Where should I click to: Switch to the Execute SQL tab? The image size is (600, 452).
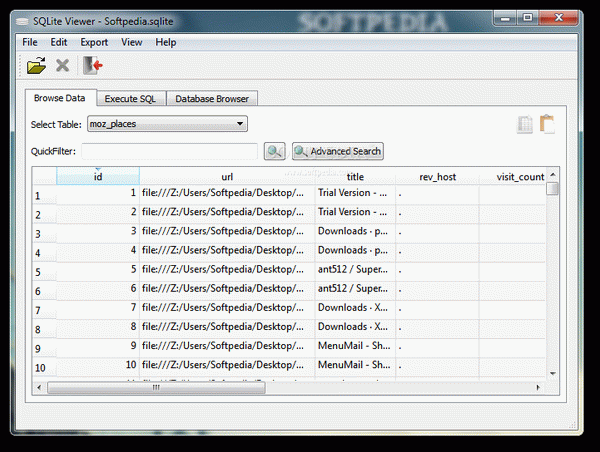130,99
